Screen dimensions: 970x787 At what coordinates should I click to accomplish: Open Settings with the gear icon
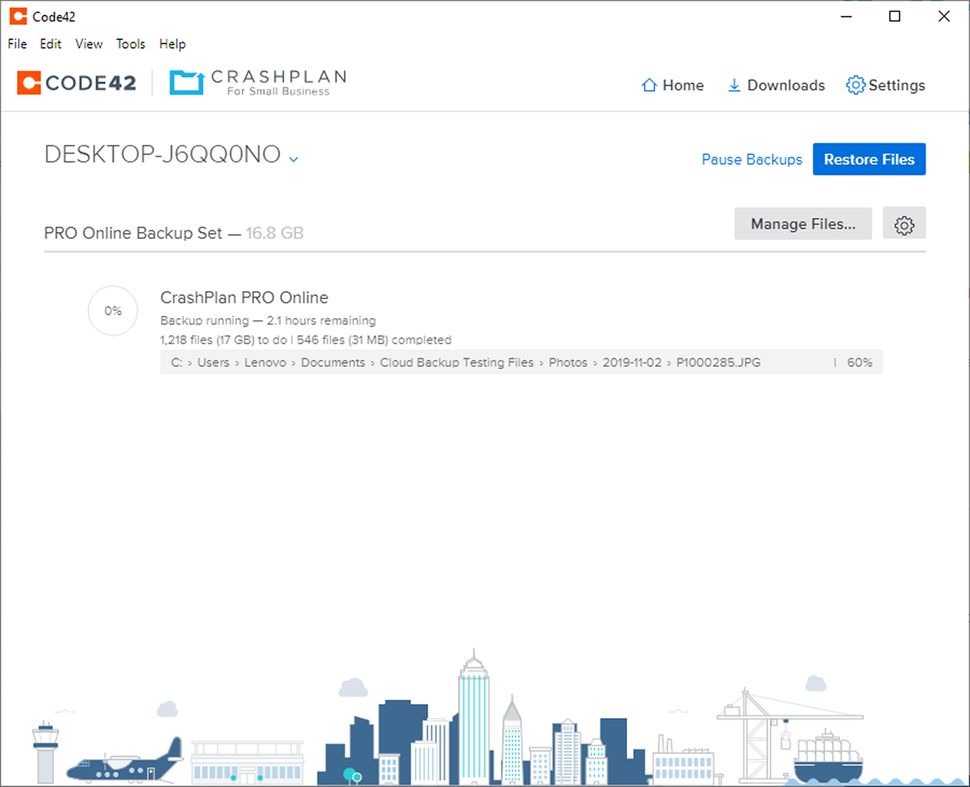884,85
